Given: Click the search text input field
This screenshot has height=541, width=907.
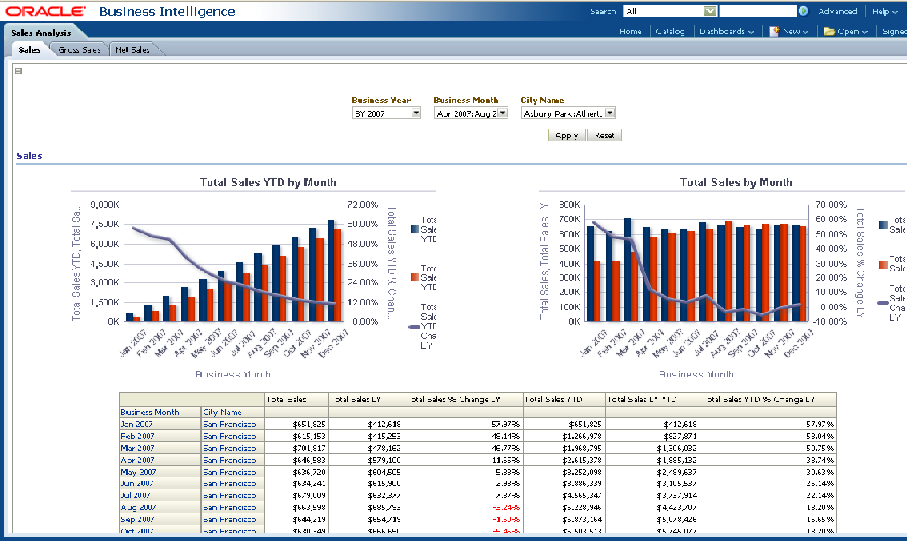Looking at the screenshot, I should tap(758, 11).
